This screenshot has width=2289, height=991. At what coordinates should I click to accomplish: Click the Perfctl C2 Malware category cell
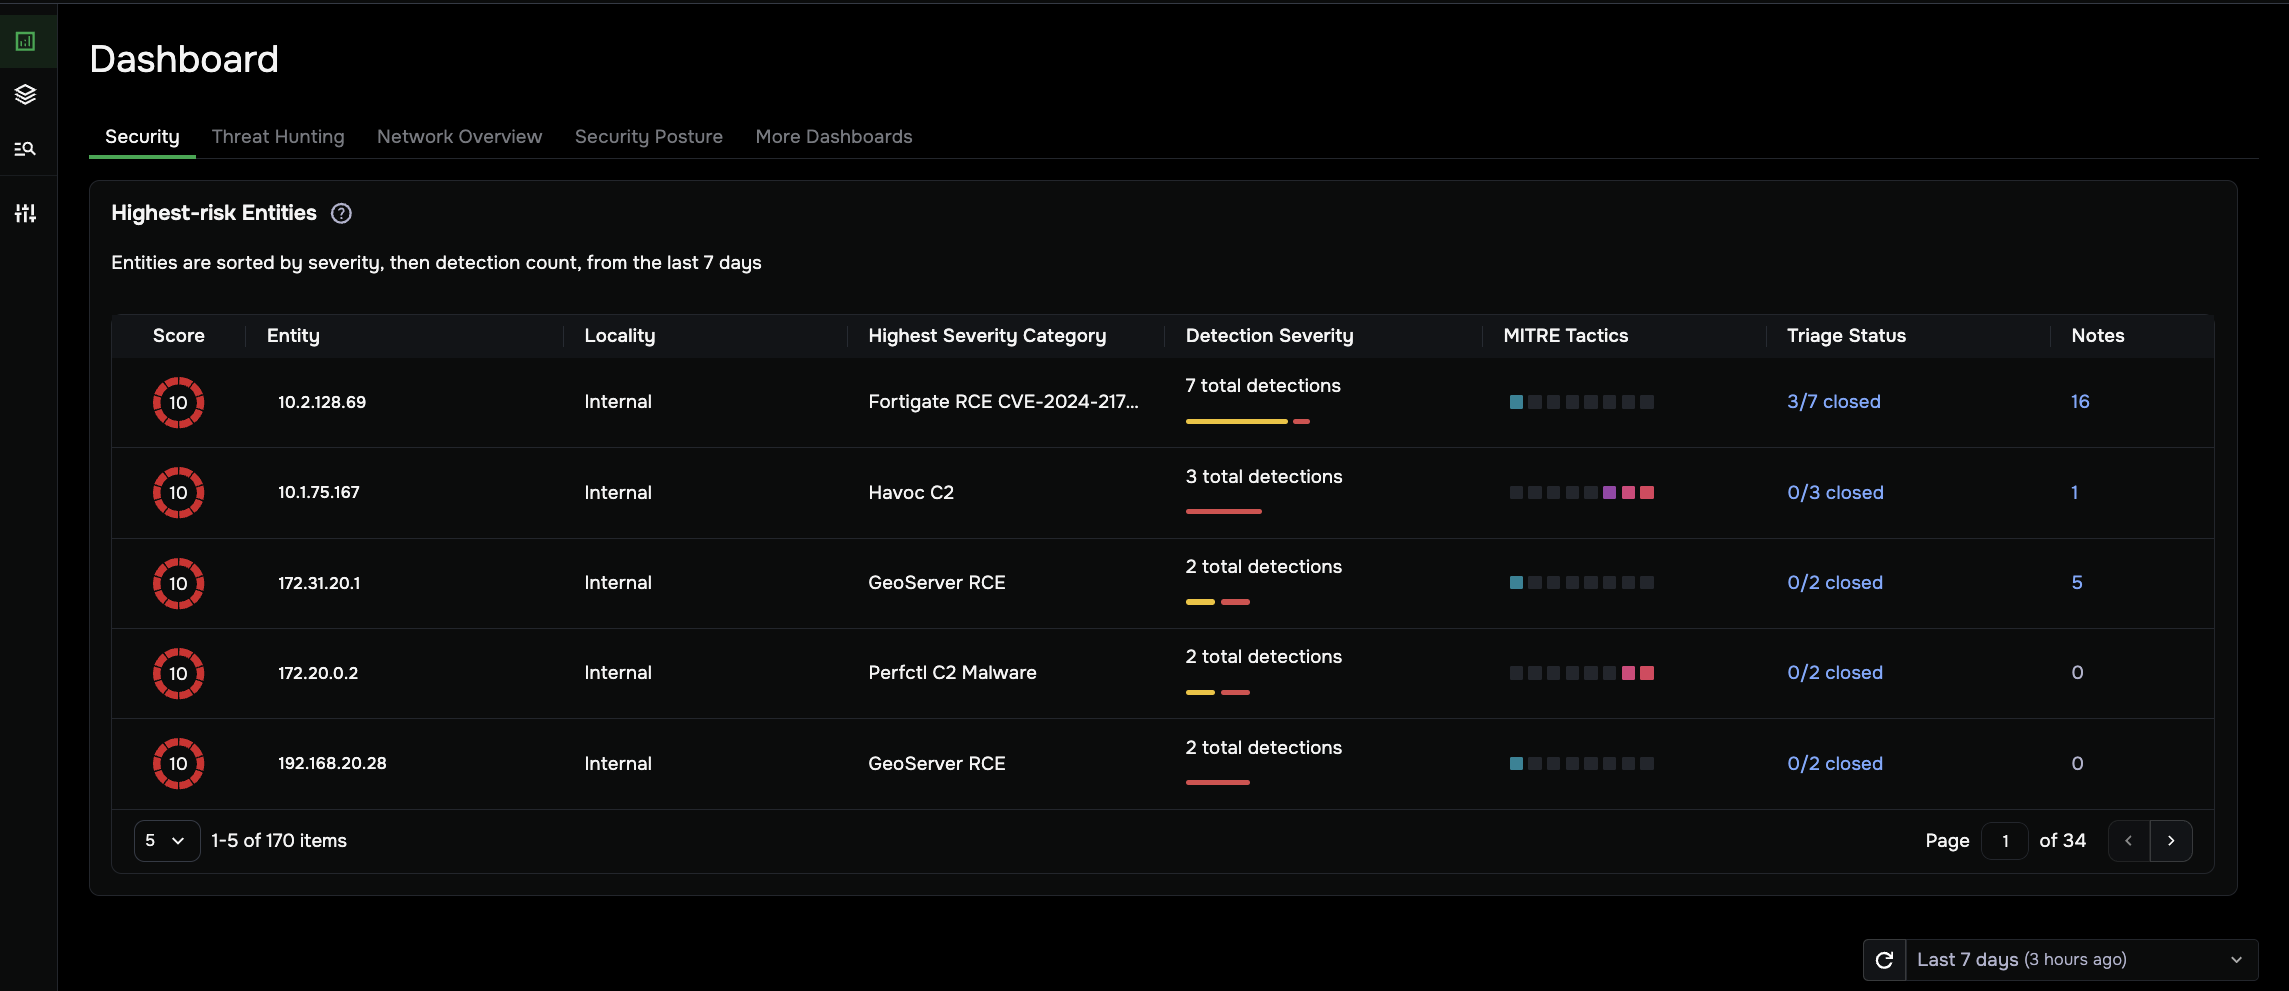[x=952, y=673]
